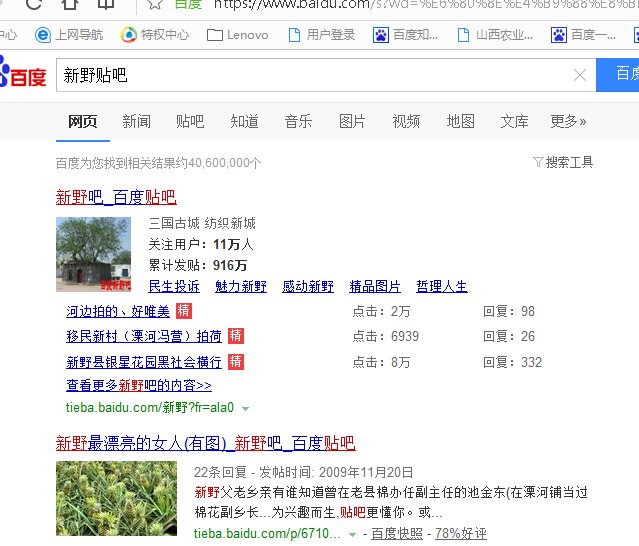Open the 上网导航 bookmark

tap(69, 35)
